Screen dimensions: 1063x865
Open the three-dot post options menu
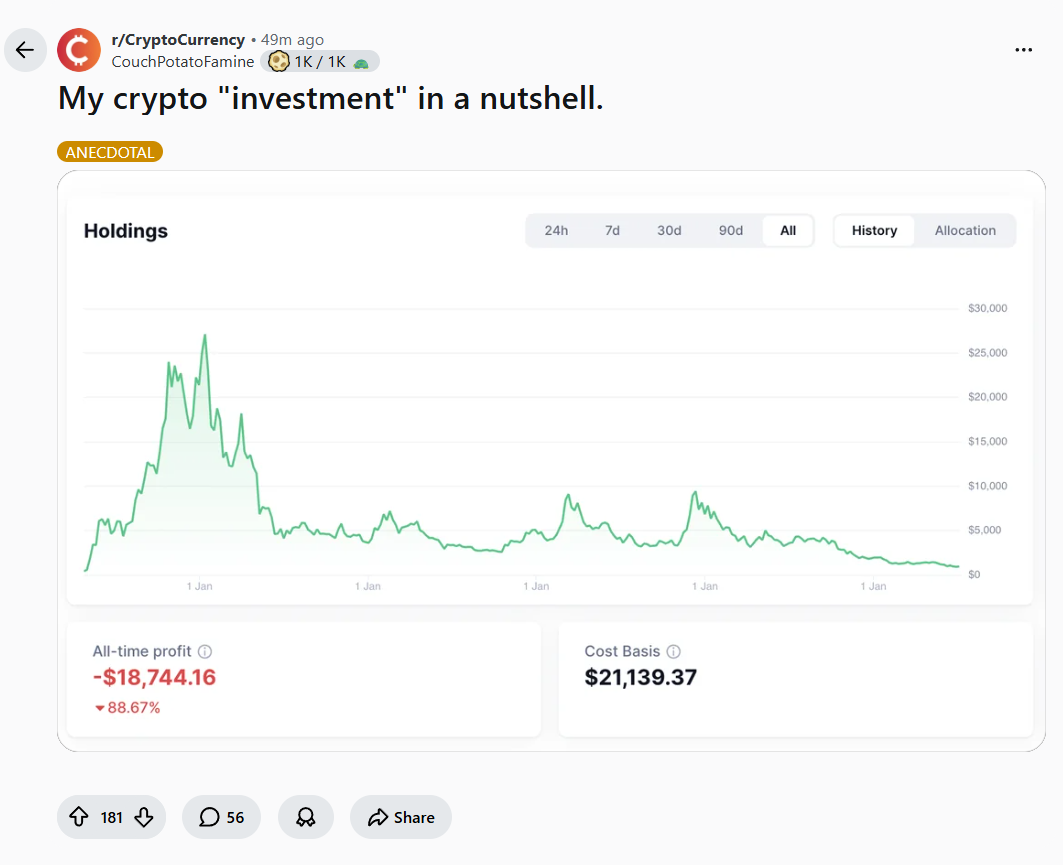coord(1024,49)
